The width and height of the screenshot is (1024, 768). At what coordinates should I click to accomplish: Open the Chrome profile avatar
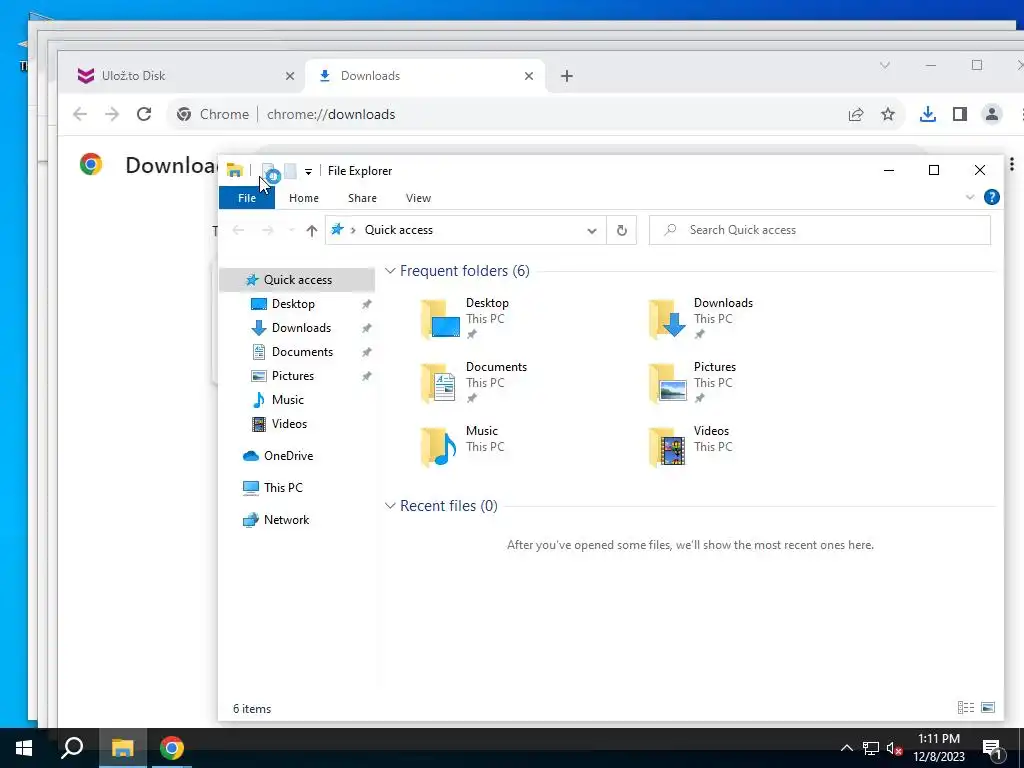(991, 114)
